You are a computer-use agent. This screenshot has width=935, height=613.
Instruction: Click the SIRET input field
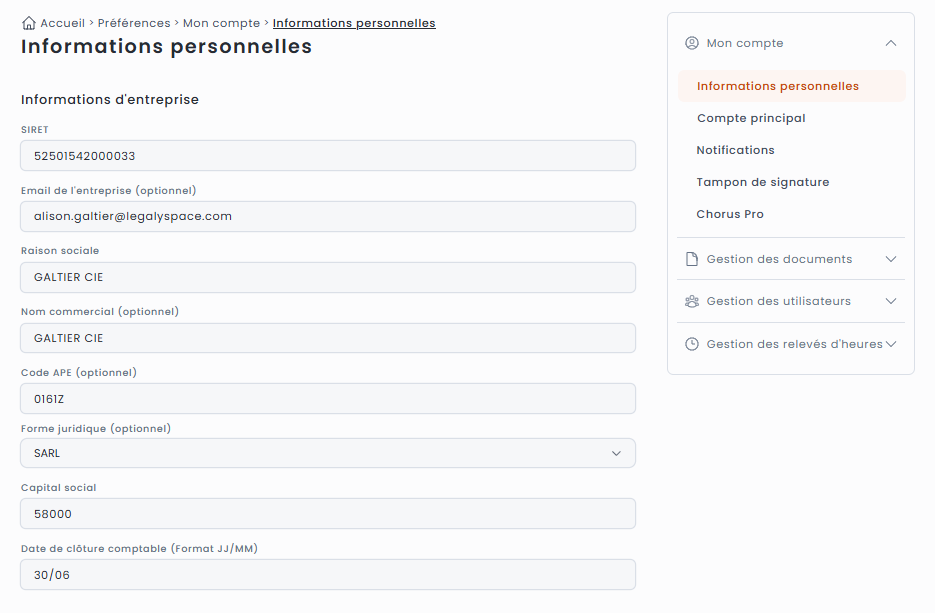click(x=328, y=156)
